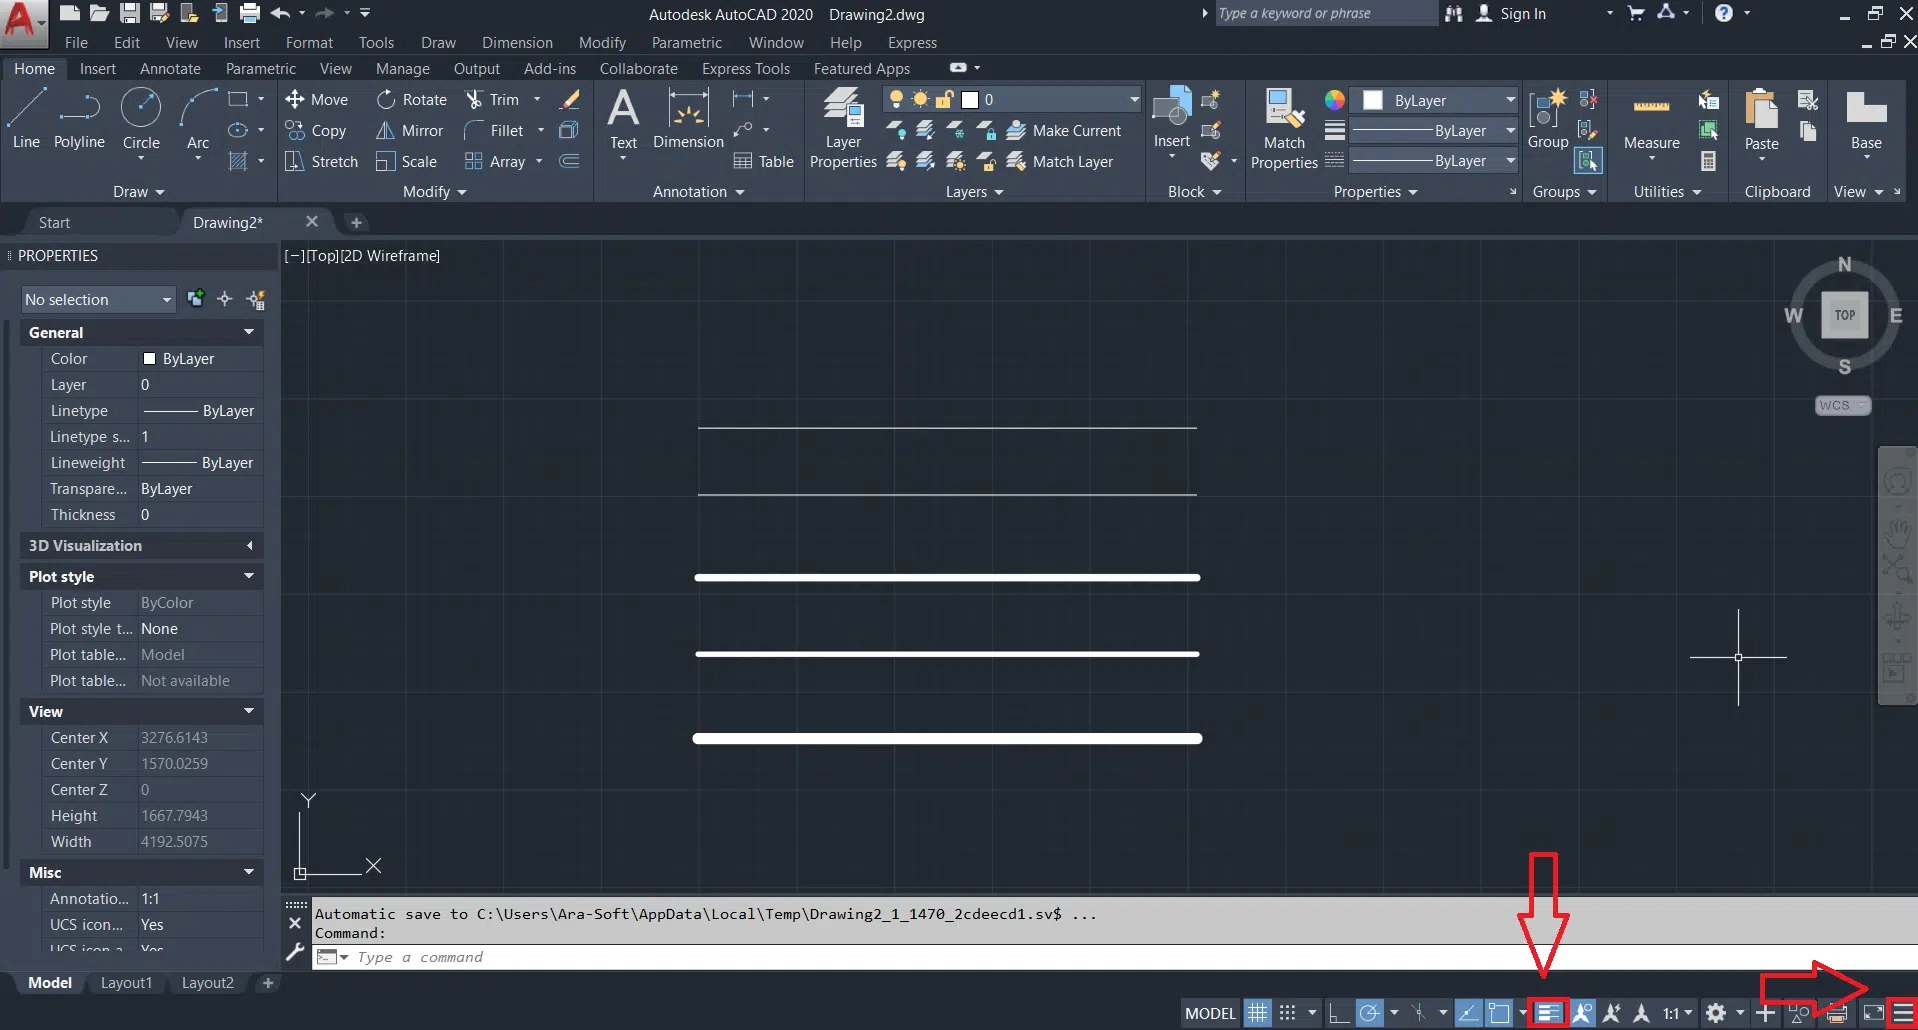Image resolution: width=1918 pixels, height=1030 pixels.
Task: Select the Circle tool
Action: click(141, 119)
